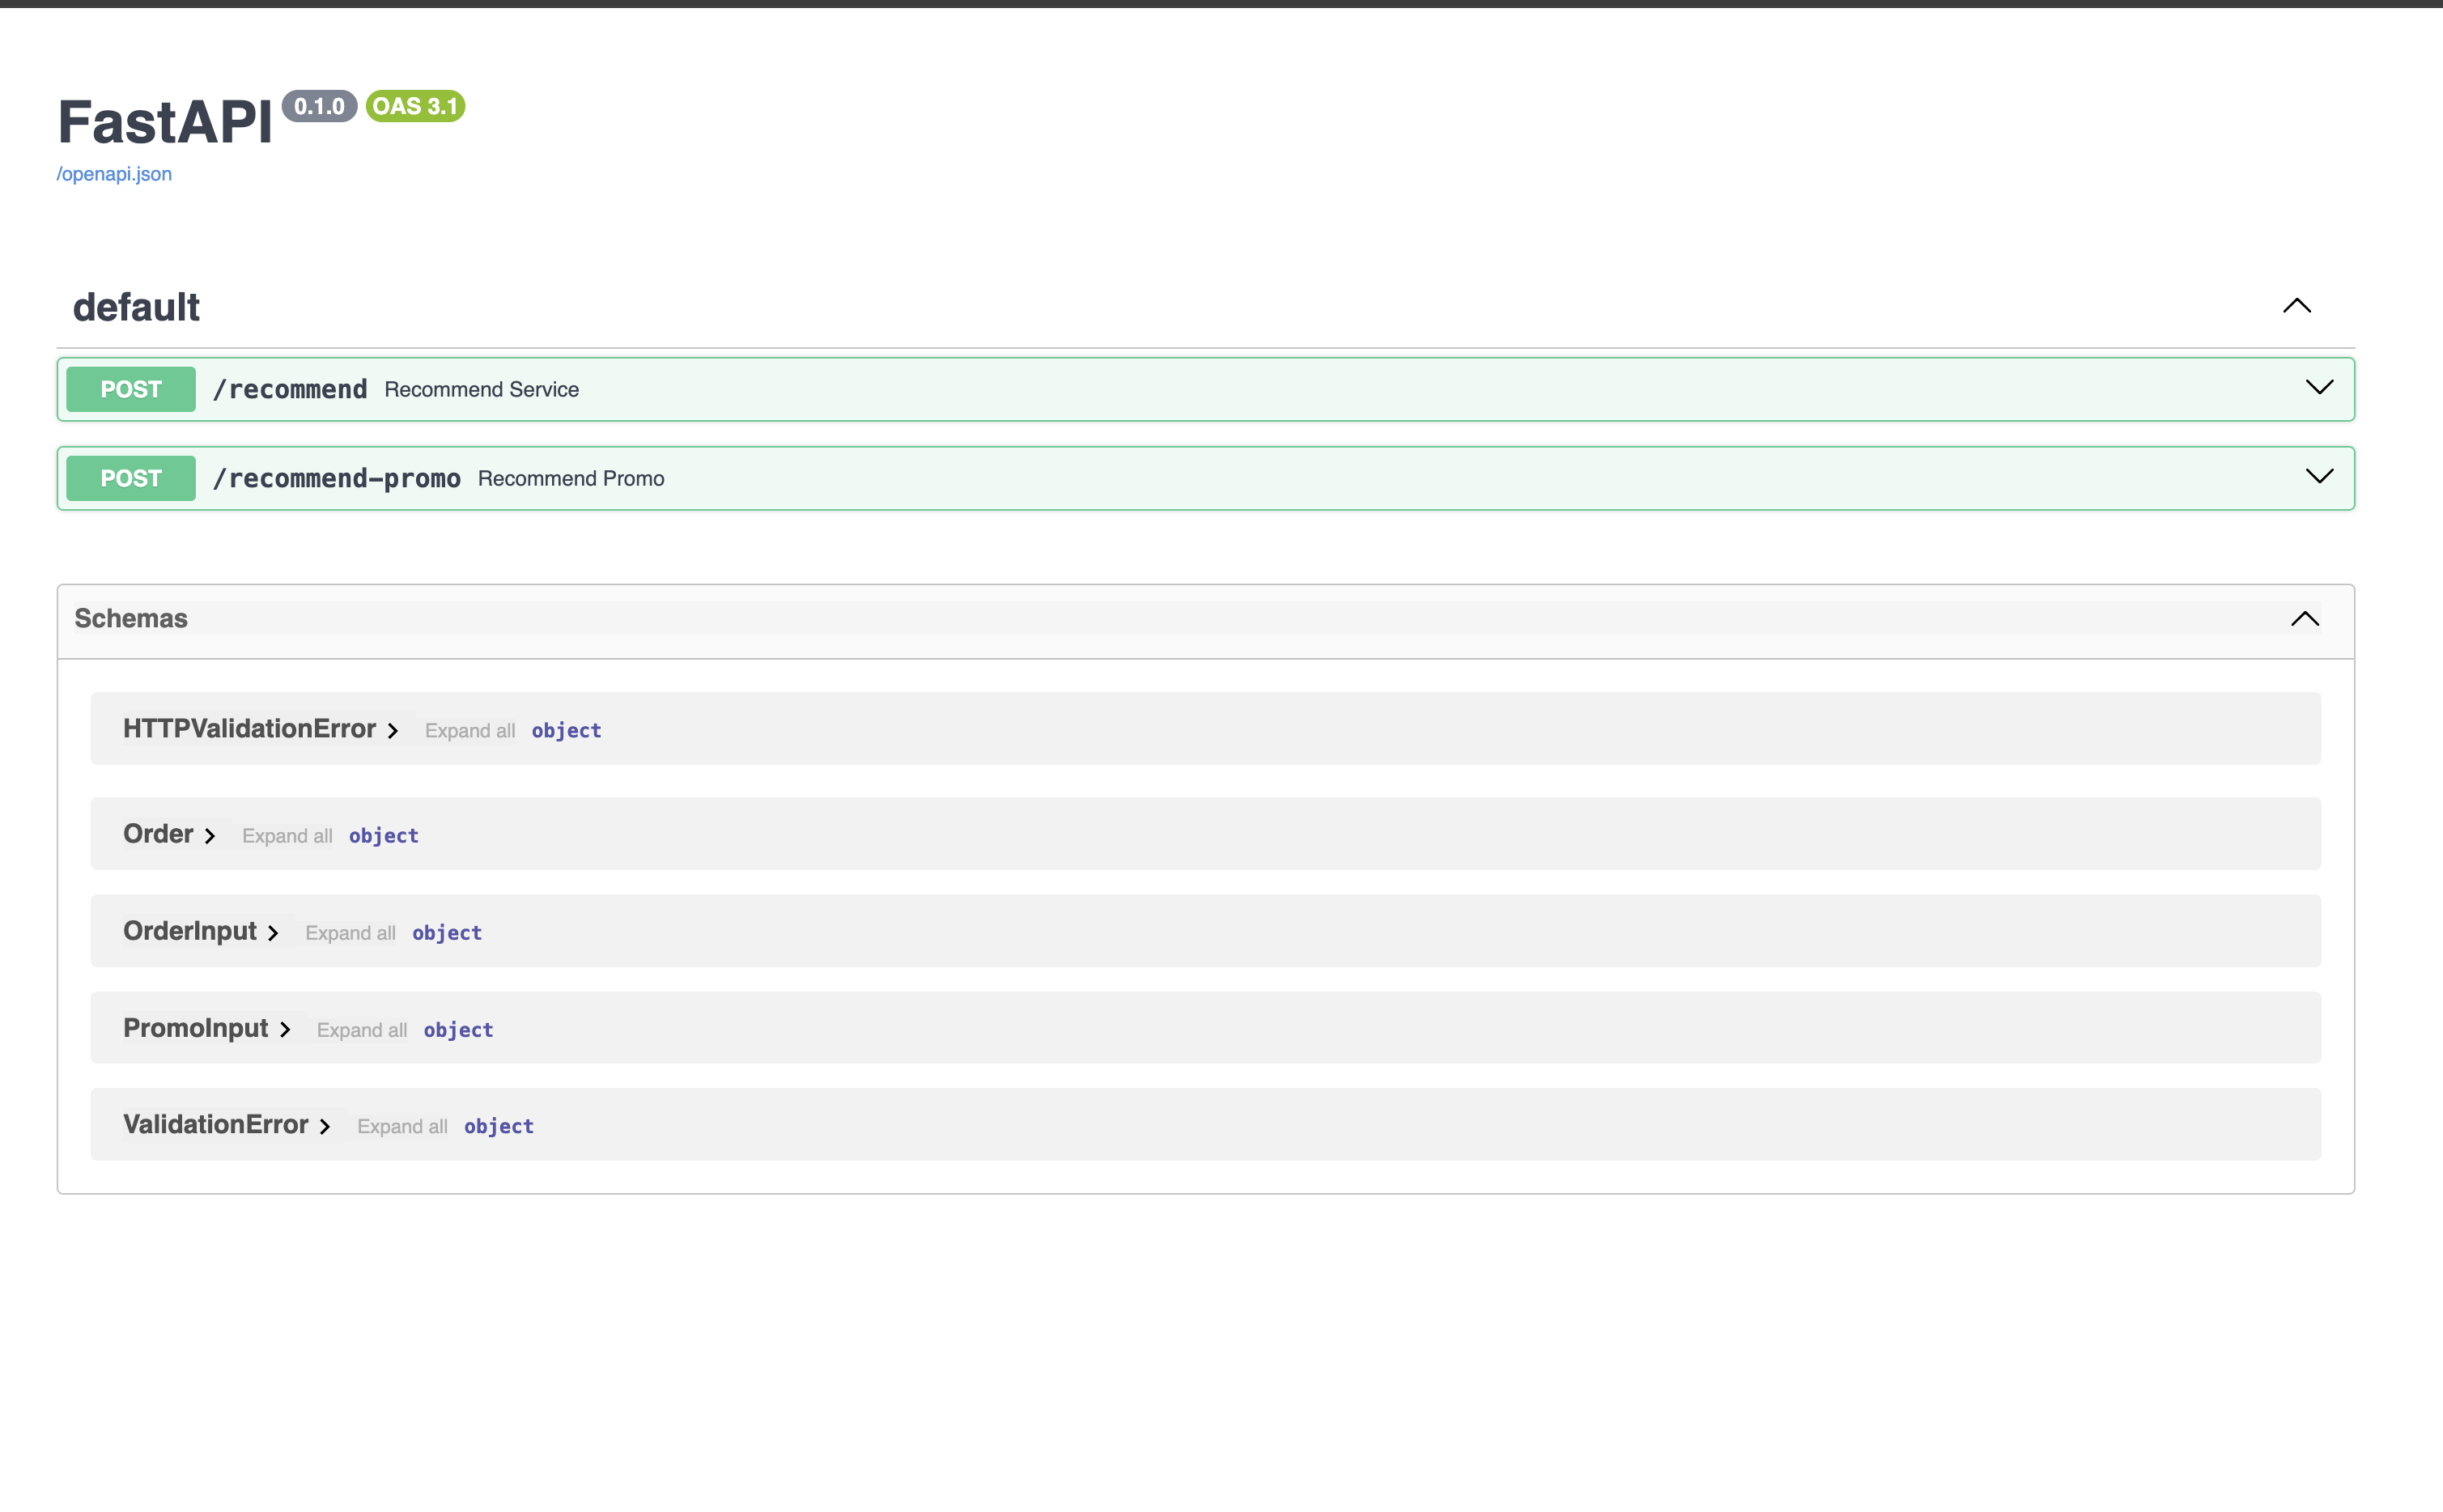Click the /recommend-promo path text
The width and height of the screenshot is (2443, 1512).
tap(337, 478)
